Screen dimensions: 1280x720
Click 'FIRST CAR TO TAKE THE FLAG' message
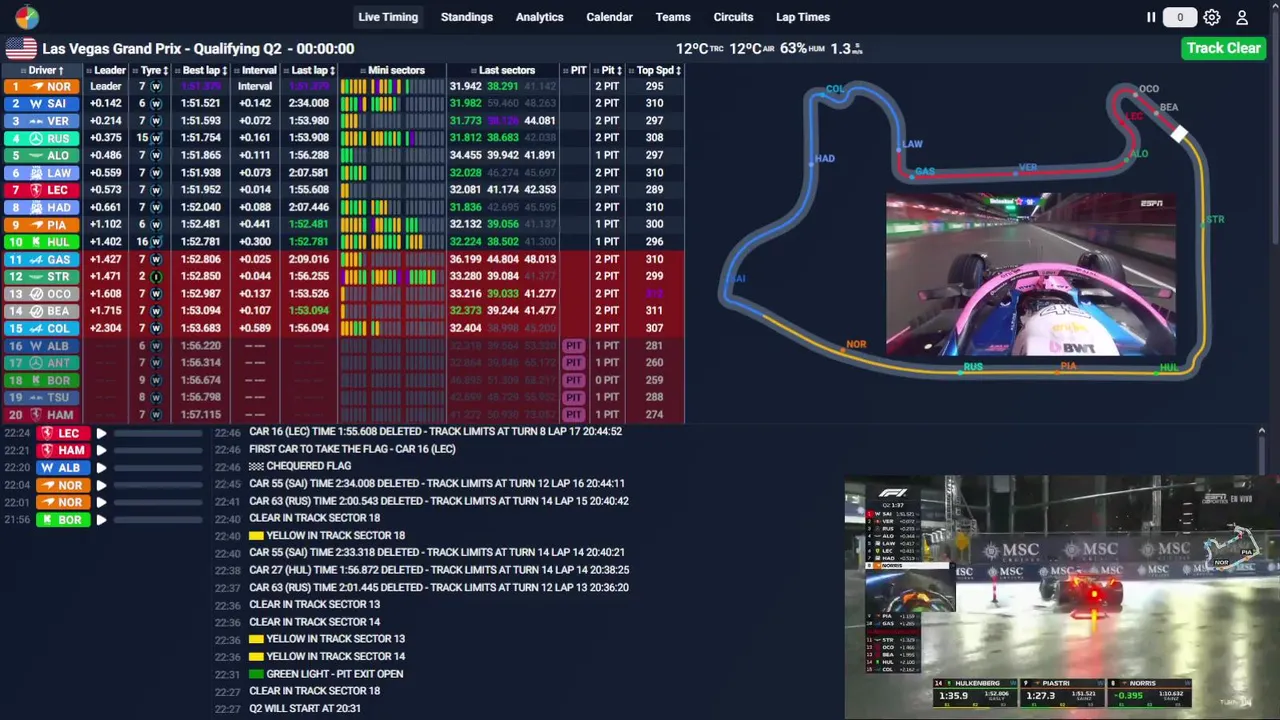(x=352, y=449)
